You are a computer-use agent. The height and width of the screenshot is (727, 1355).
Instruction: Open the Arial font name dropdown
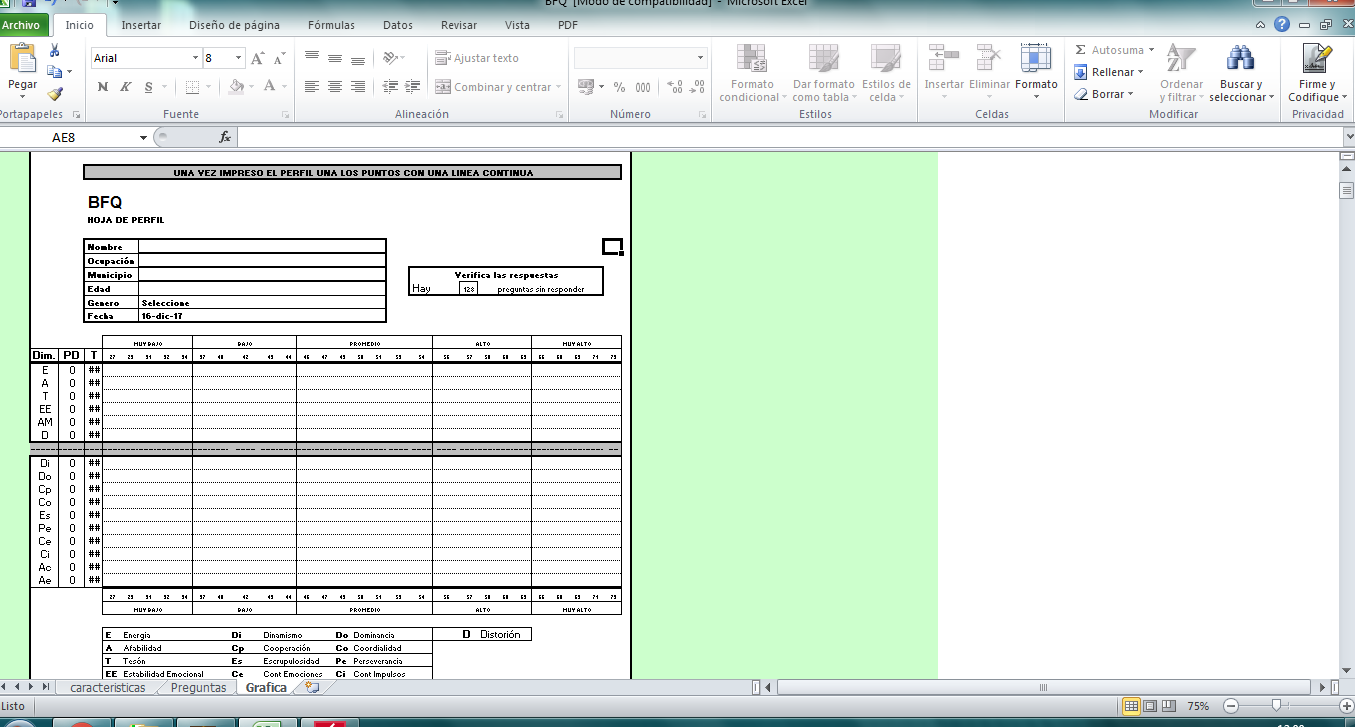(x=195, y=59)
